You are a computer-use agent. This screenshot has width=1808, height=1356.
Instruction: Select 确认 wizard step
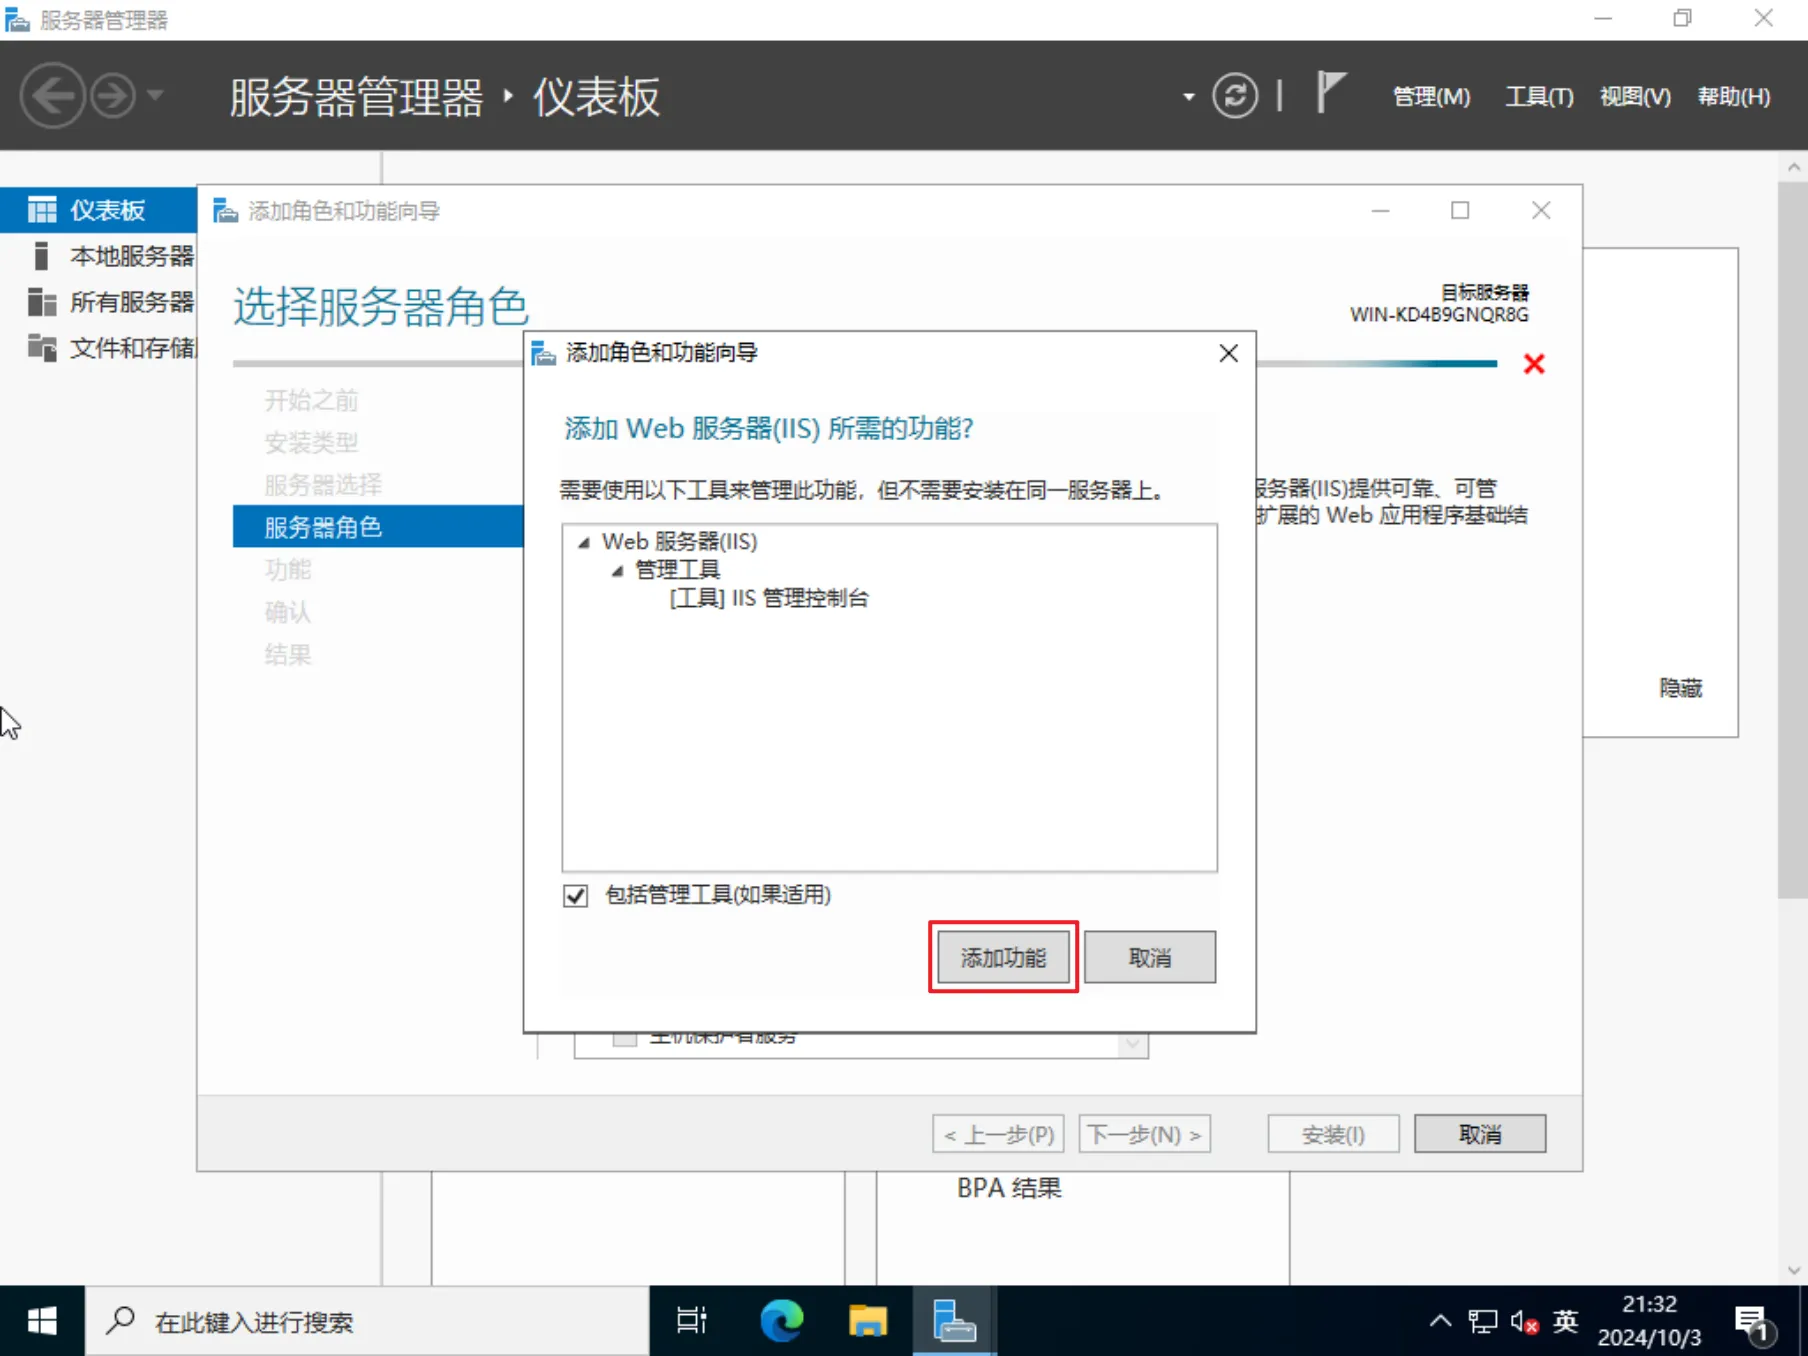288,612
